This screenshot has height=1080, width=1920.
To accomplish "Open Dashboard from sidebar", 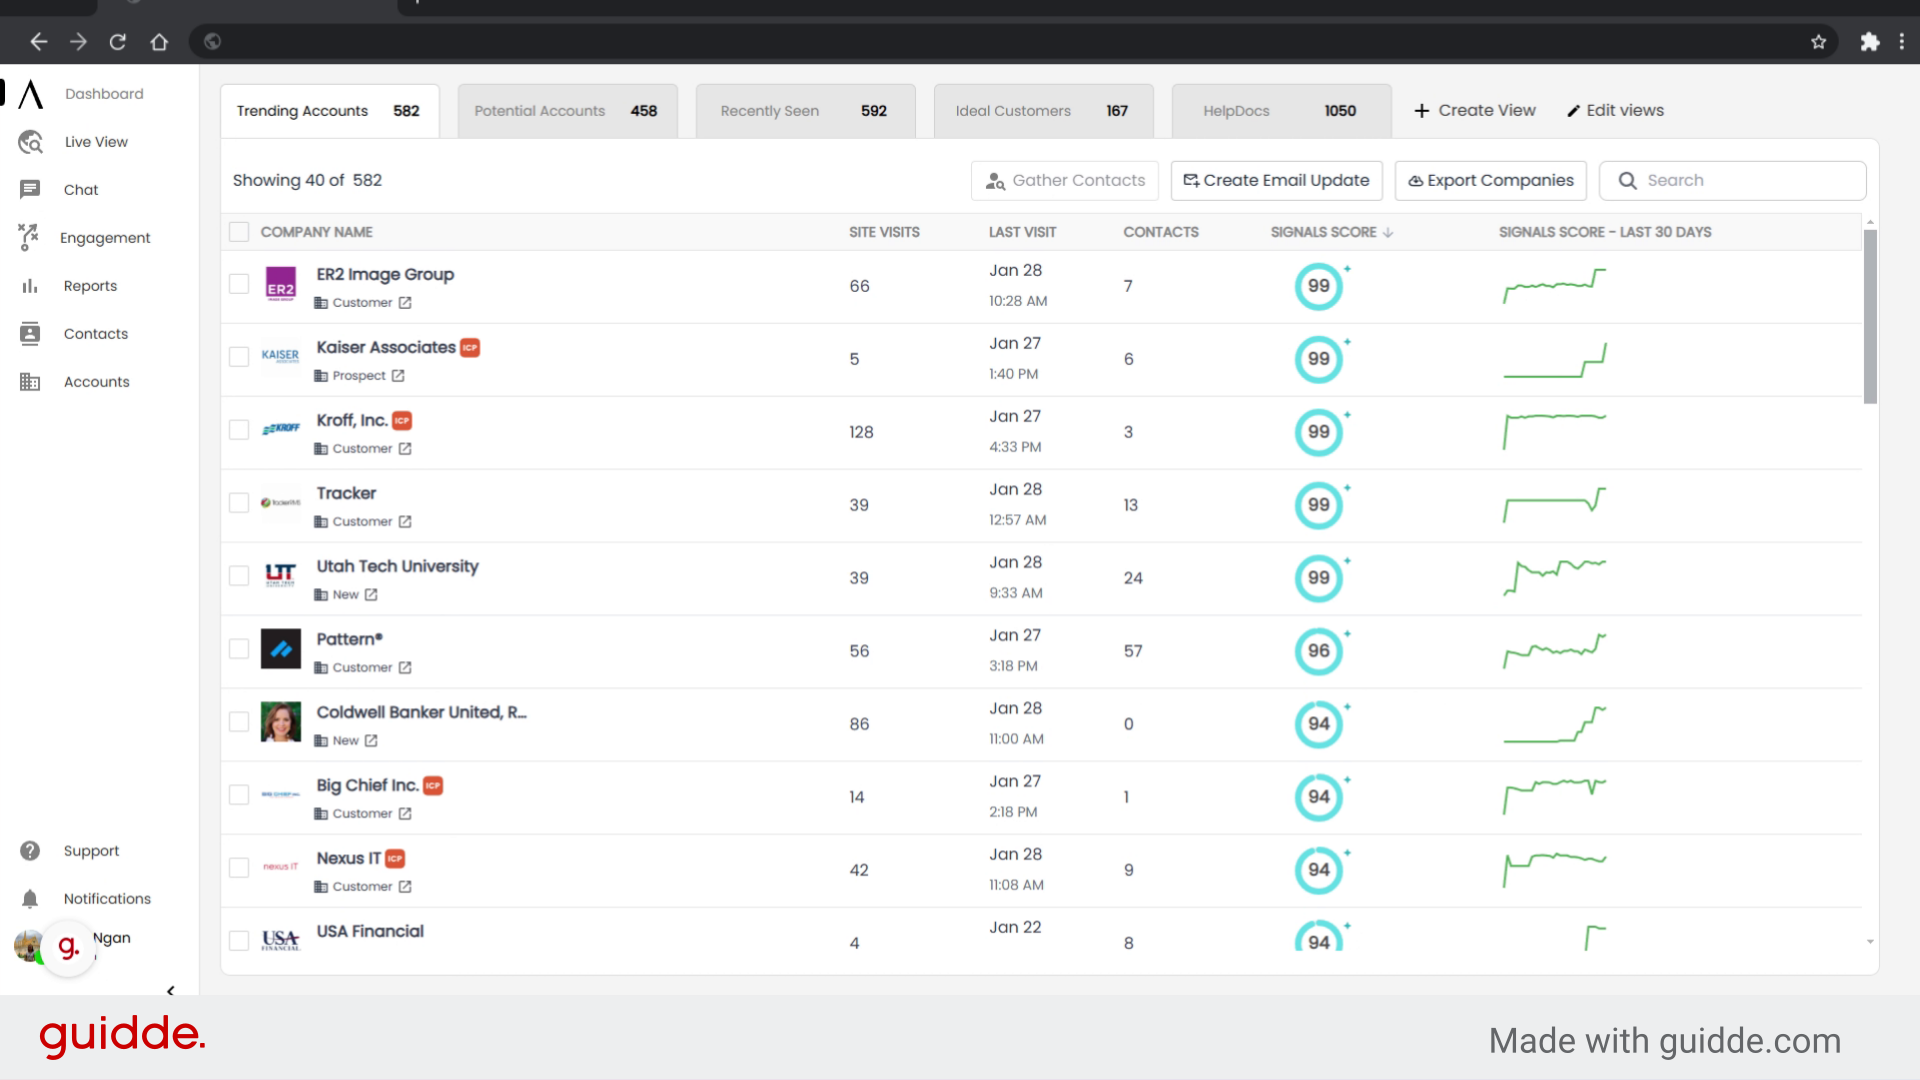I will [x=104, y=94].
